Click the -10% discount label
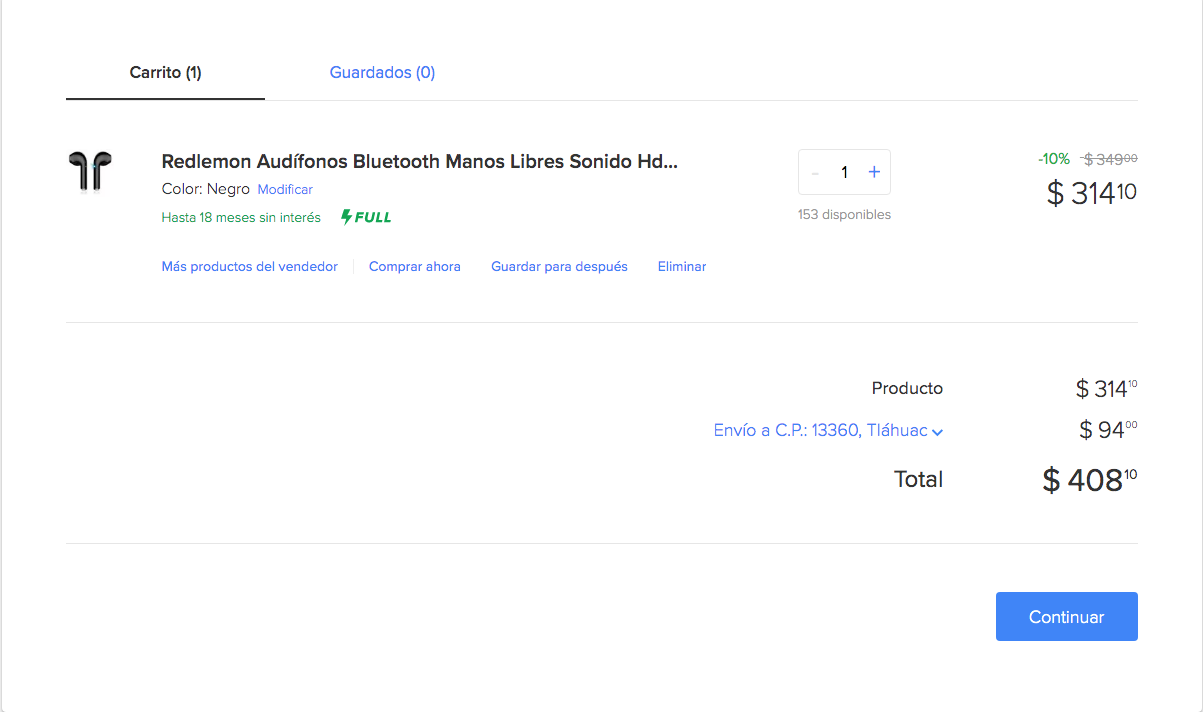1203x712 pixels. [1053, 159]
